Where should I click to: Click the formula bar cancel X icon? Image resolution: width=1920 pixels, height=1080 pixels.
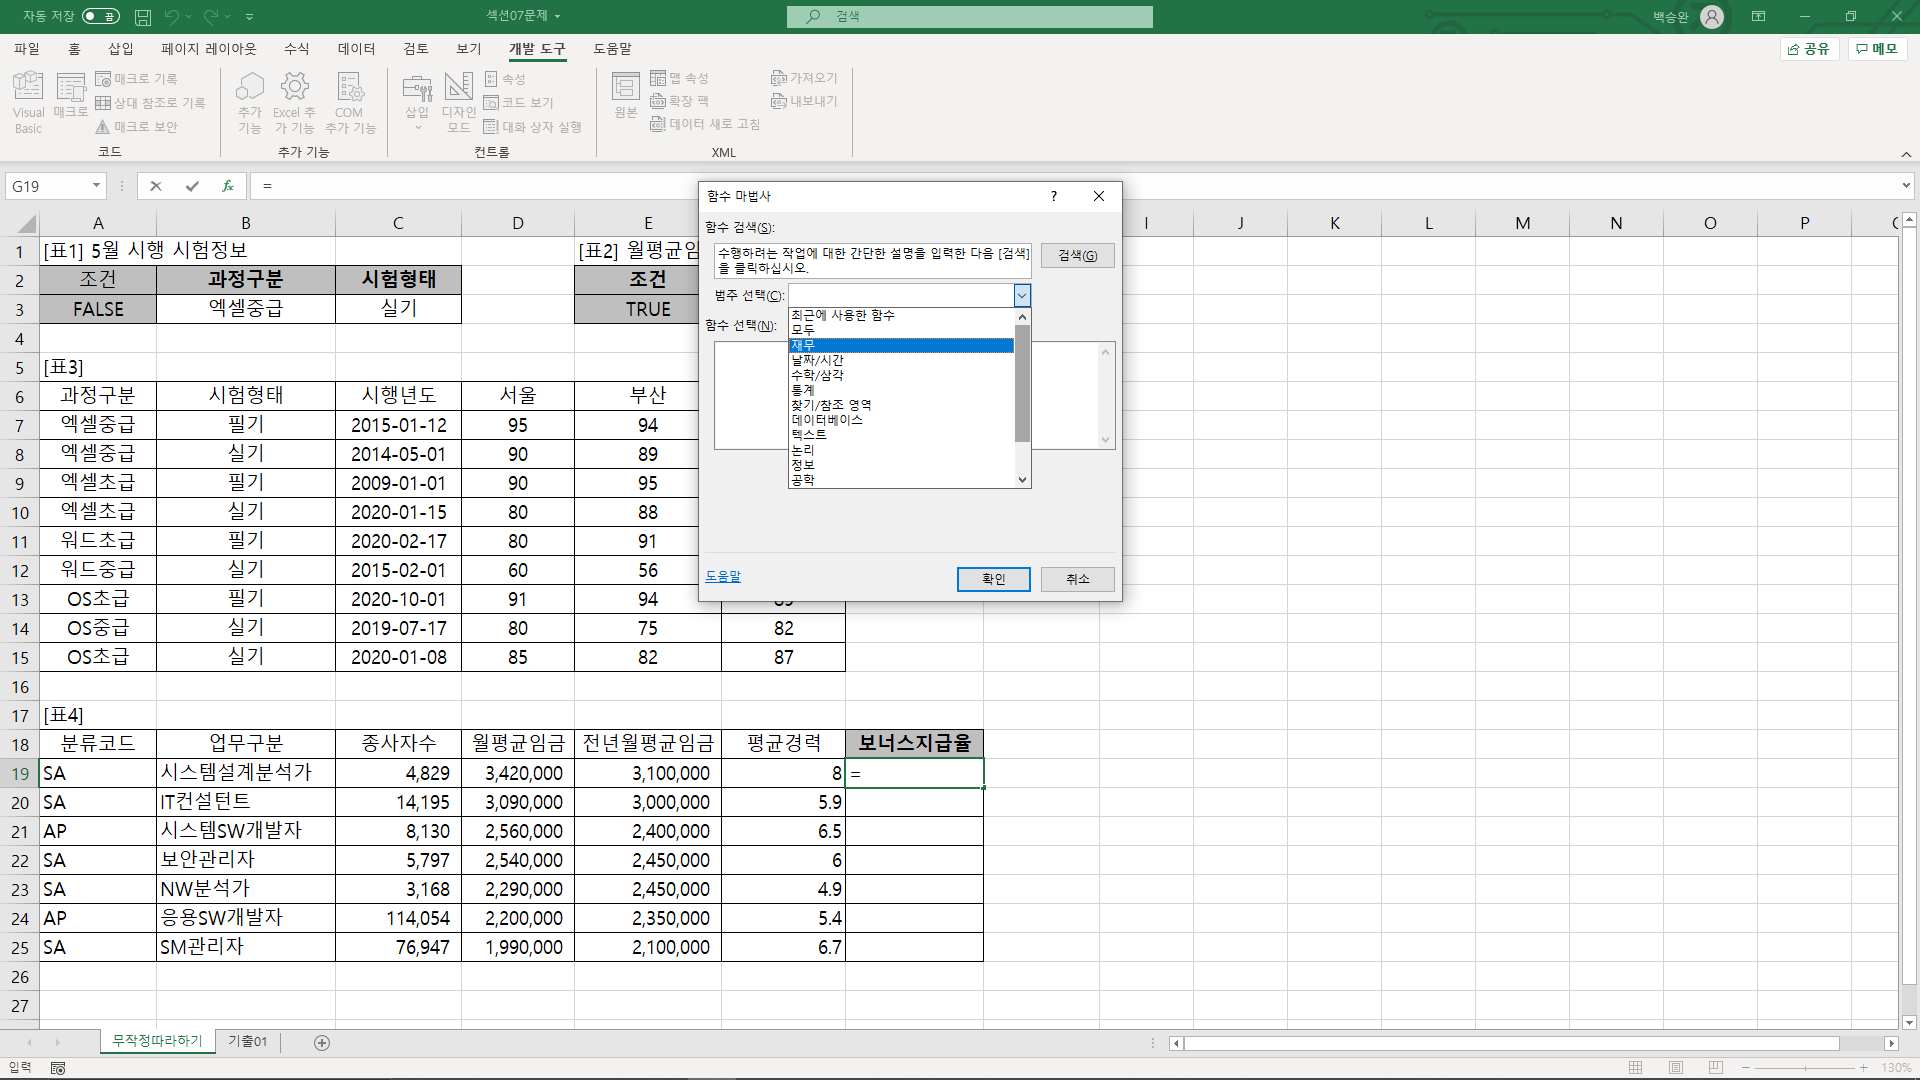click(x=155, y=186)
